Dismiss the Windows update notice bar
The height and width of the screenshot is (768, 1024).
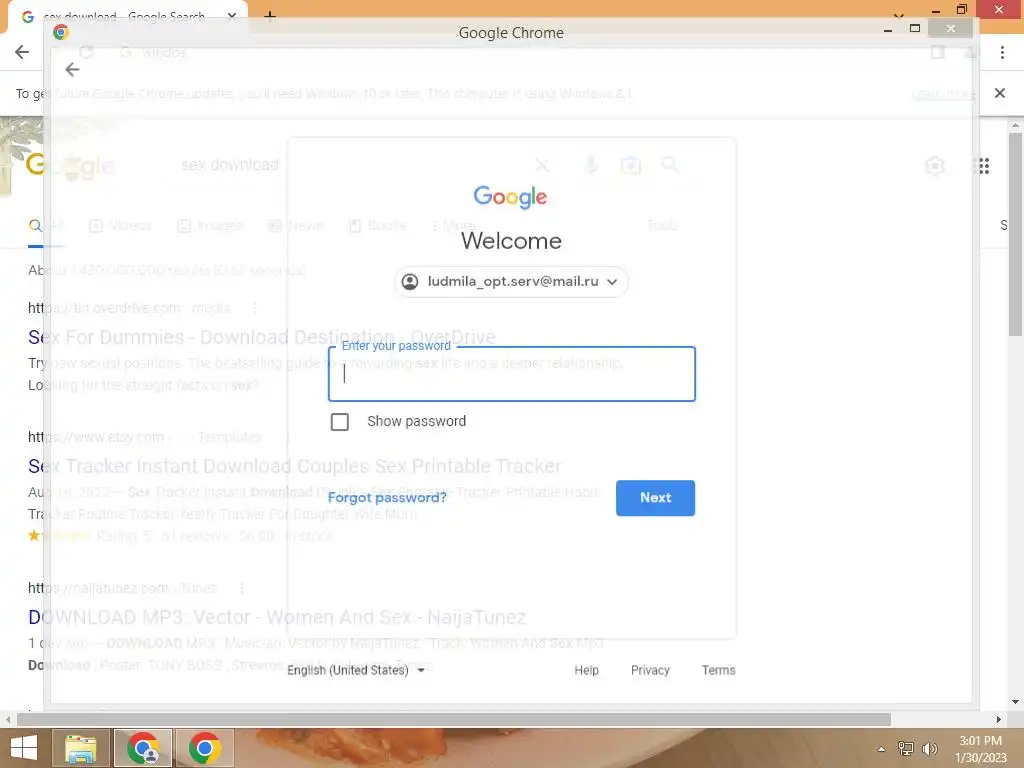pyautogui.click(x=999, y=93)
